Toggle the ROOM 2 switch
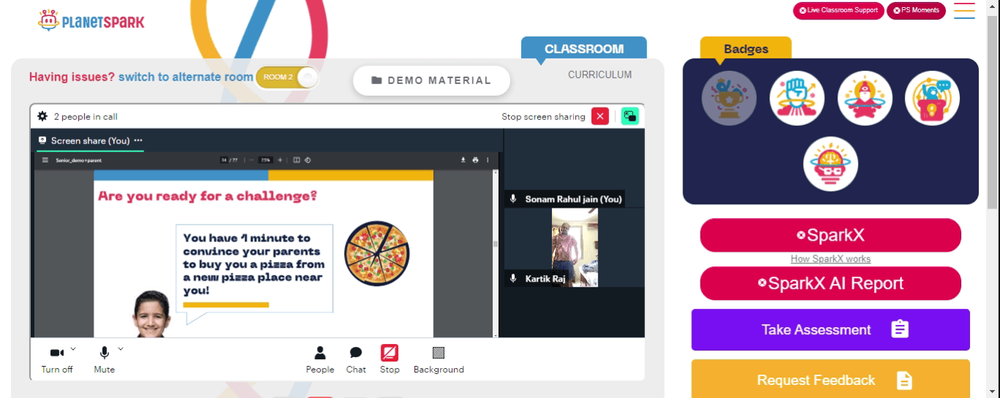The height and width of the screenshot is (398, 1000). [x=286, y=77]
